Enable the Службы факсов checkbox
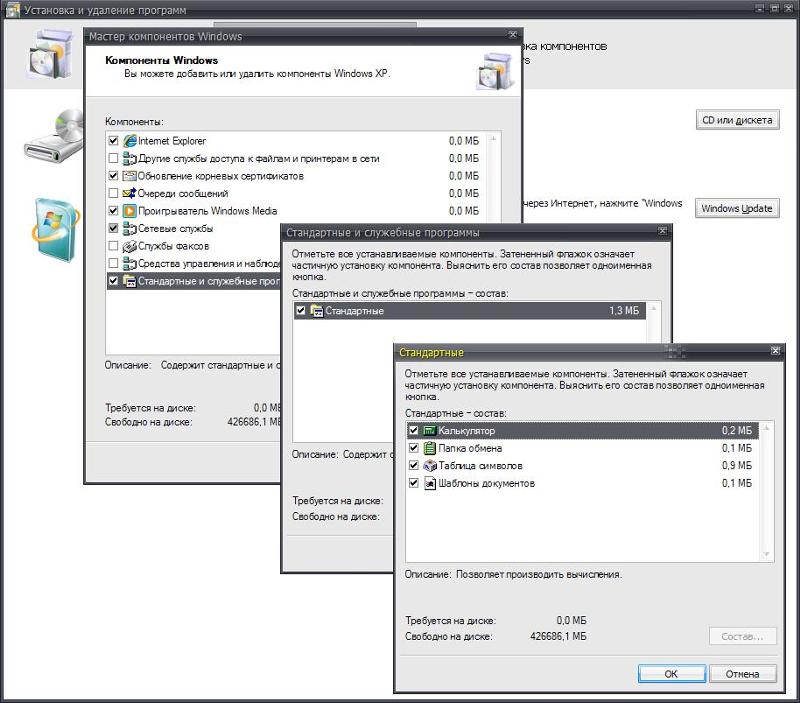Viewport: 800px width, 703px height. [x=113, y=247]
